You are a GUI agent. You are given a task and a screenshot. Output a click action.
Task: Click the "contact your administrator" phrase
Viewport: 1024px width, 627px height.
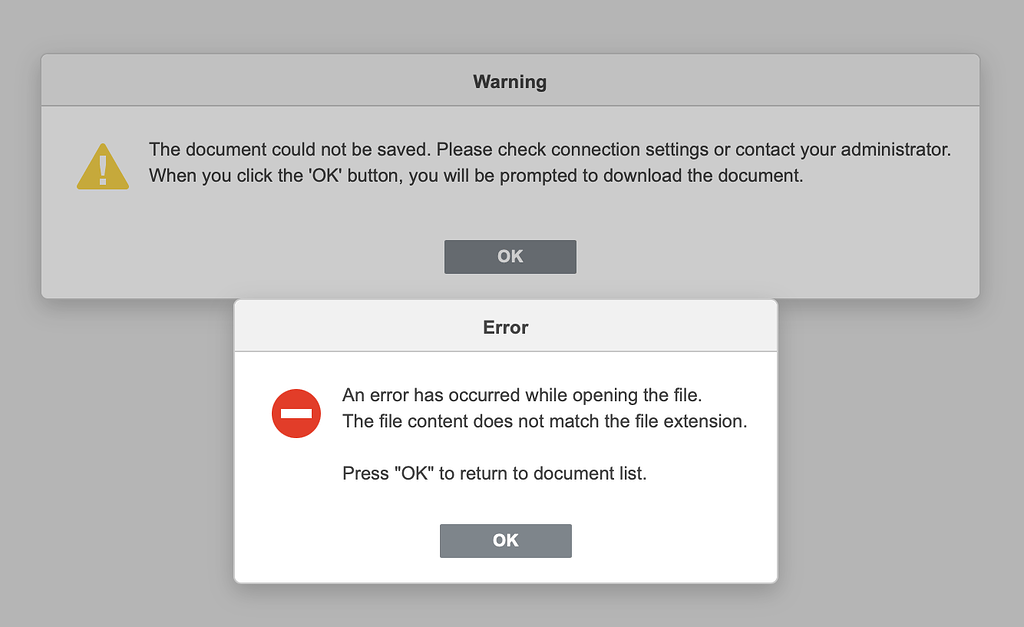(x=842, y=150)
